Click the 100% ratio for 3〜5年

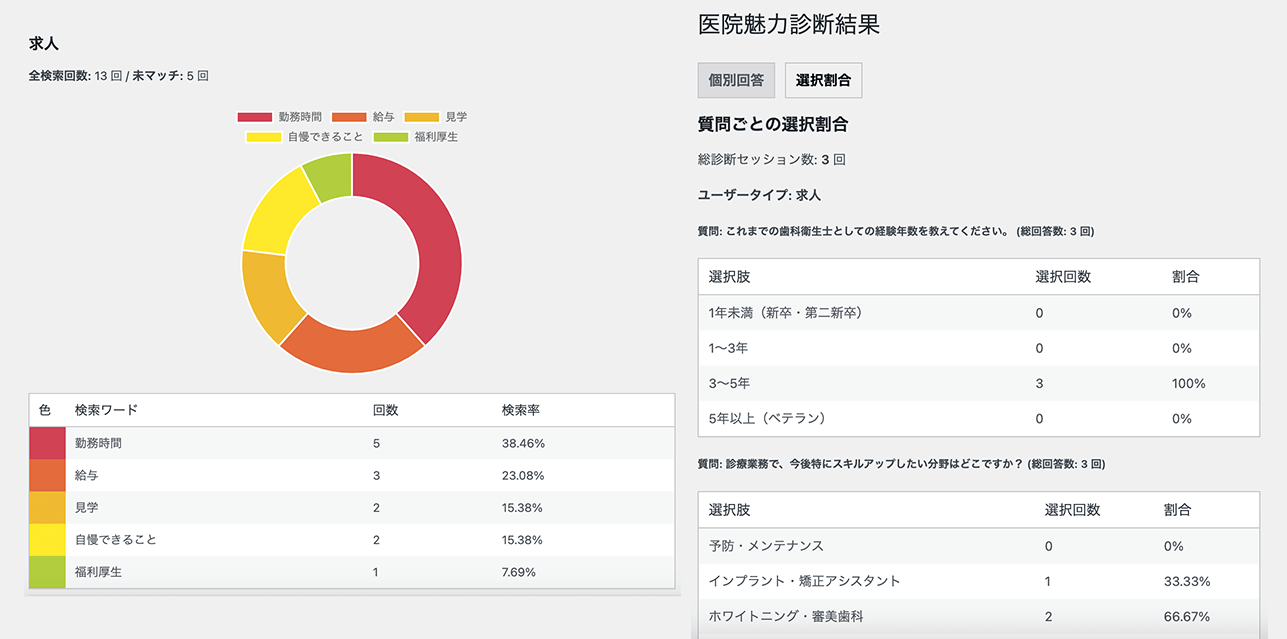[1189, 383]
